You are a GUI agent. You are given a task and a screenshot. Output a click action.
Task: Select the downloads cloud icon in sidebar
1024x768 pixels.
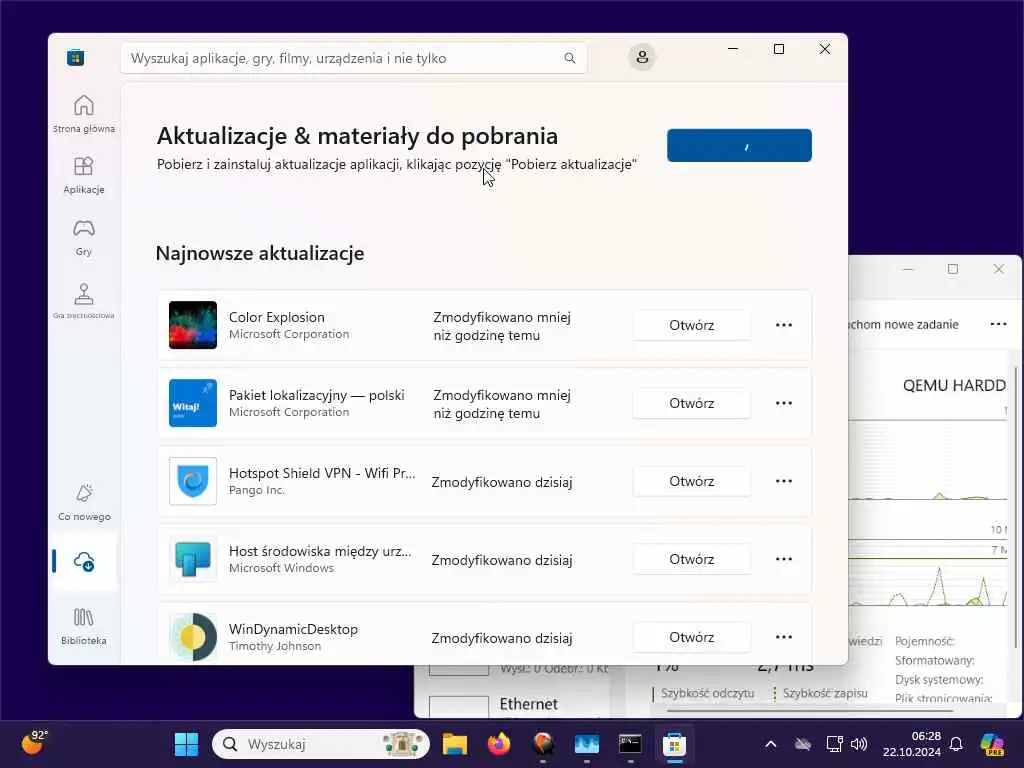click(84, 561)
